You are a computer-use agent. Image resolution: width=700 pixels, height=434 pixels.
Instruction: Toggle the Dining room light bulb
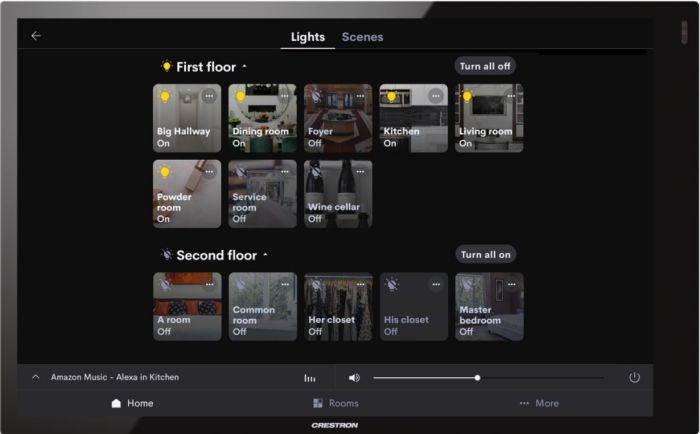[240, 96]
